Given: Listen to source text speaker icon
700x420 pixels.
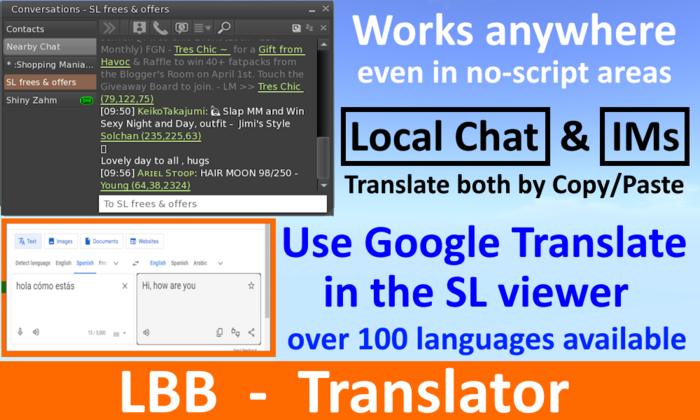Looking at the screenshot, I should (x=36, y=332).
